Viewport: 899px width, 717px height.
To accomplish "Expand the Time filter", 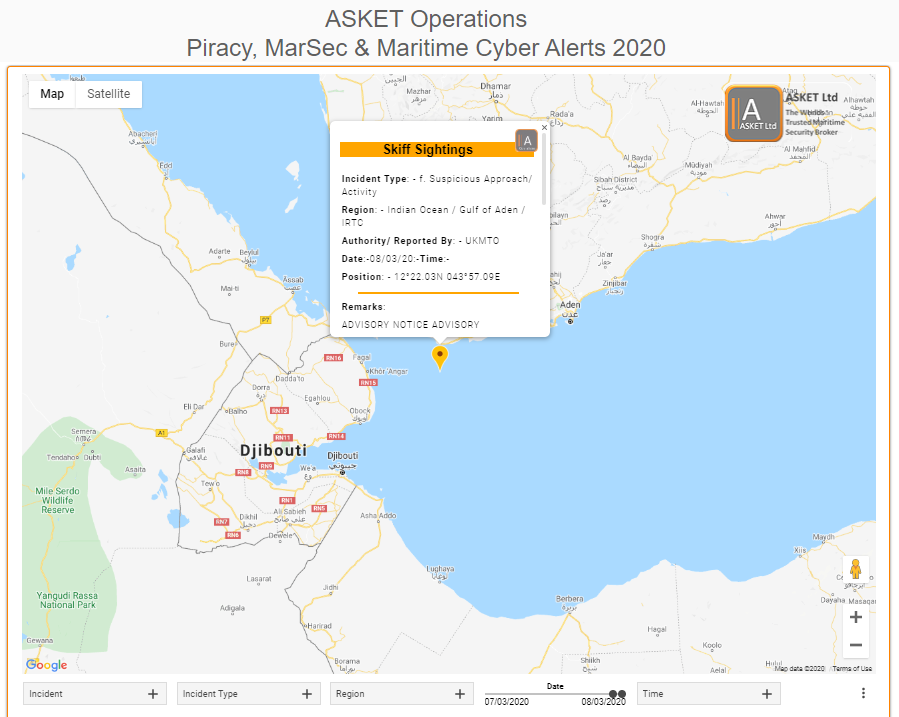I will point(709,694).
